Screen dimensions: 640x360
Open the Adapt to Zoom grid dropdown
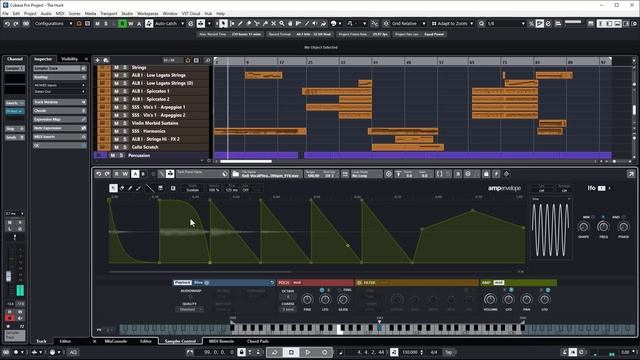[x=452, y=24]
